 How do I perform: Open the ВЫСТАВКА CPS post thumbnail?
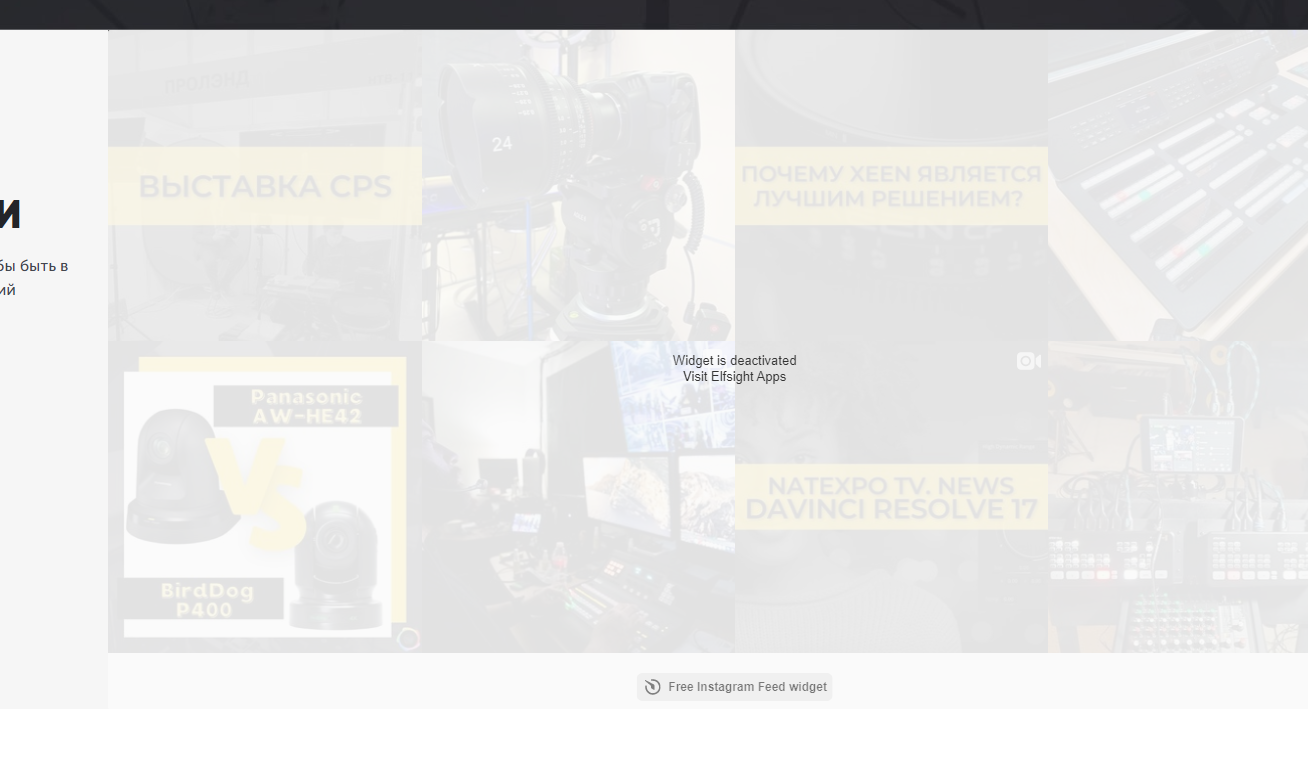(264, 186)
